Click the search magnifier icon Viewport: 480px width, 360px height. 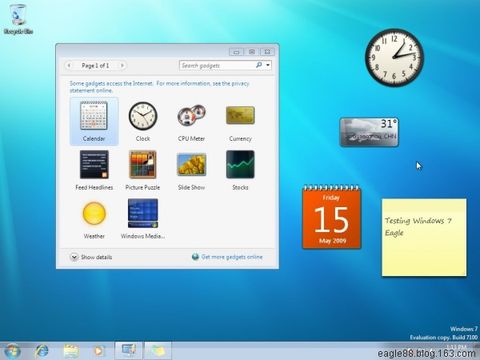click(259, 65)
